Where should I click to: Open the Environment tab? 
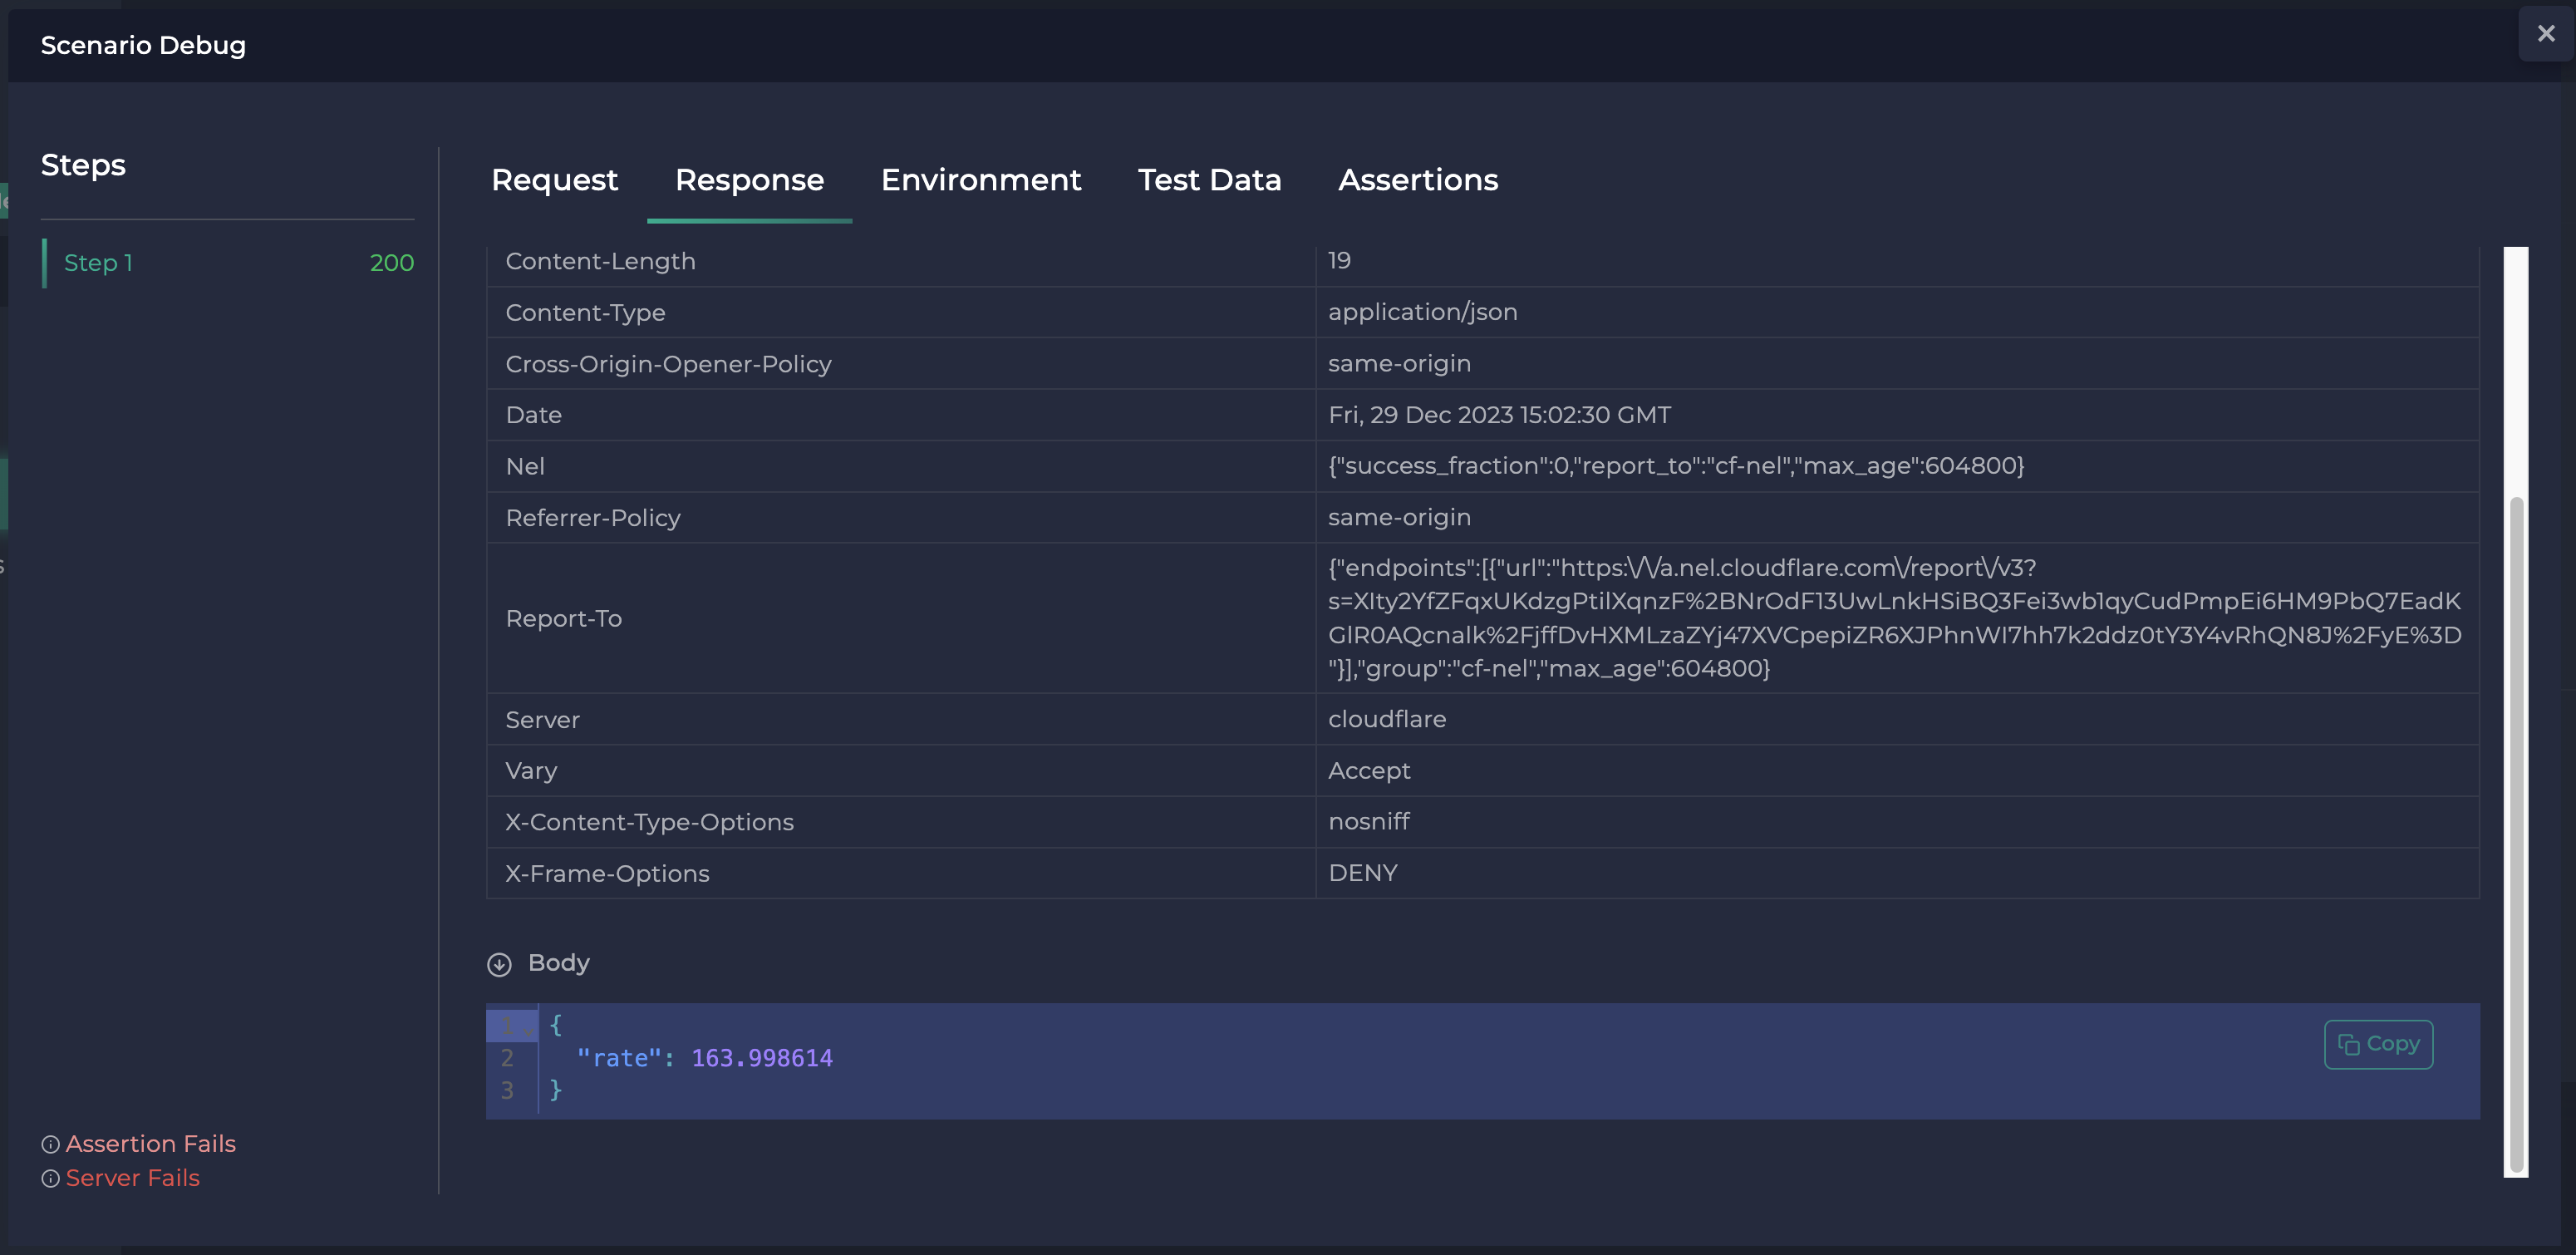tap(981, 181)
